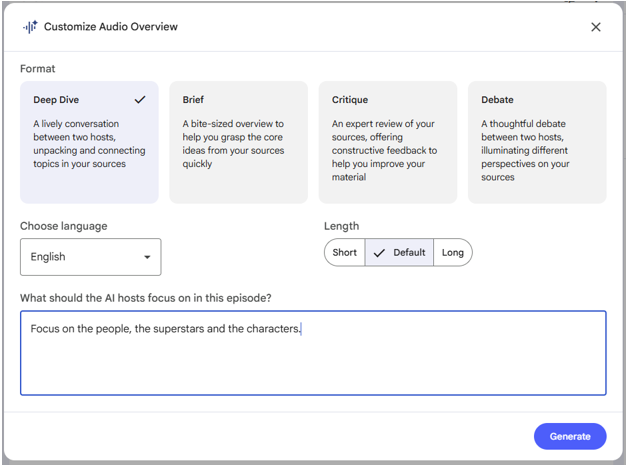Set length to Long
The width and height of the screenshot is (629, 465).
[453, 253]
